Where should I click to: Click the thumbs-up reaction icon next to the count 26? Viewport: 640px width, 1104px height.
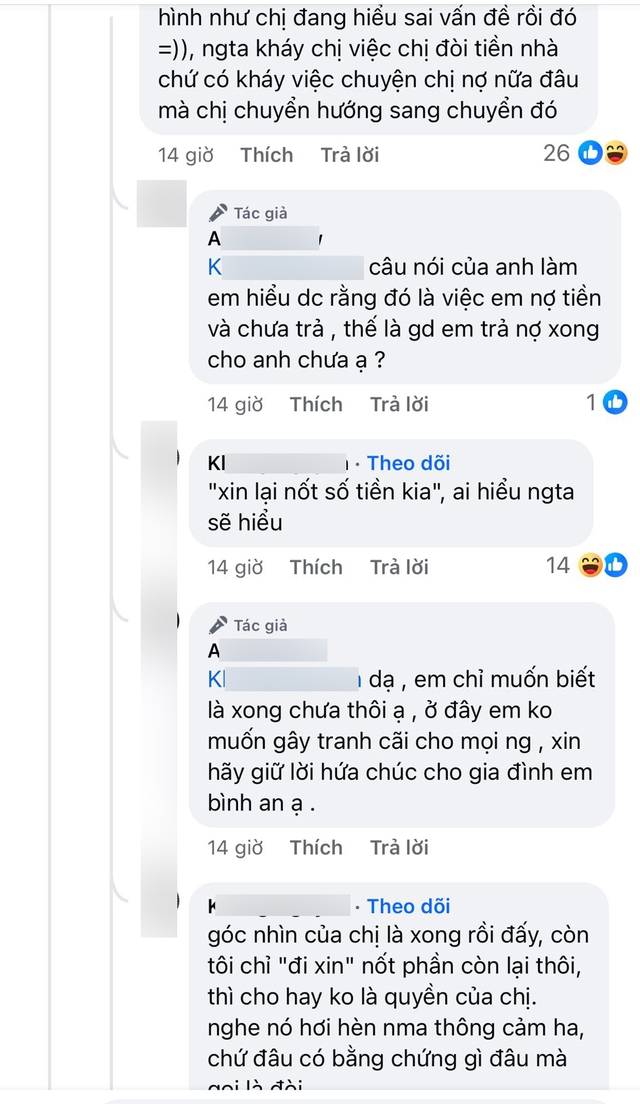pos(589,151)
